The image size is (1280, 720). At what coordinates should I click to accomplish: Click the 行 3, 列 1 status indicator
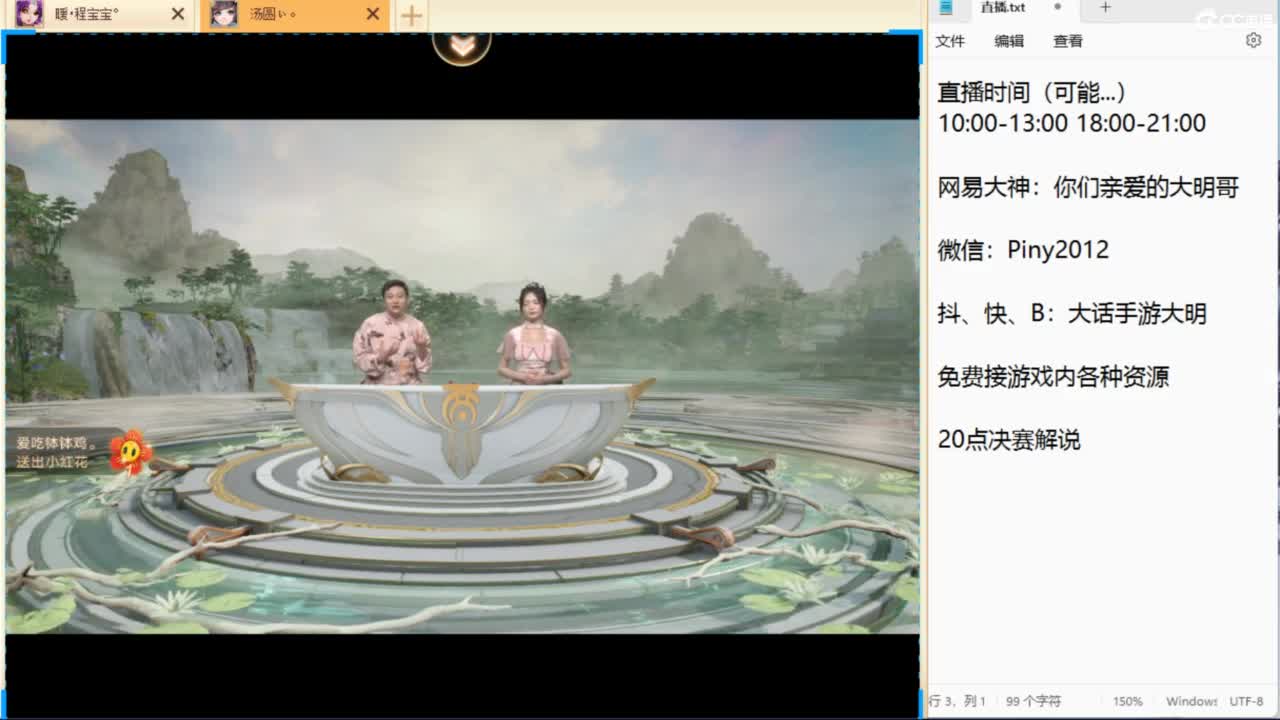pos(957,701)
